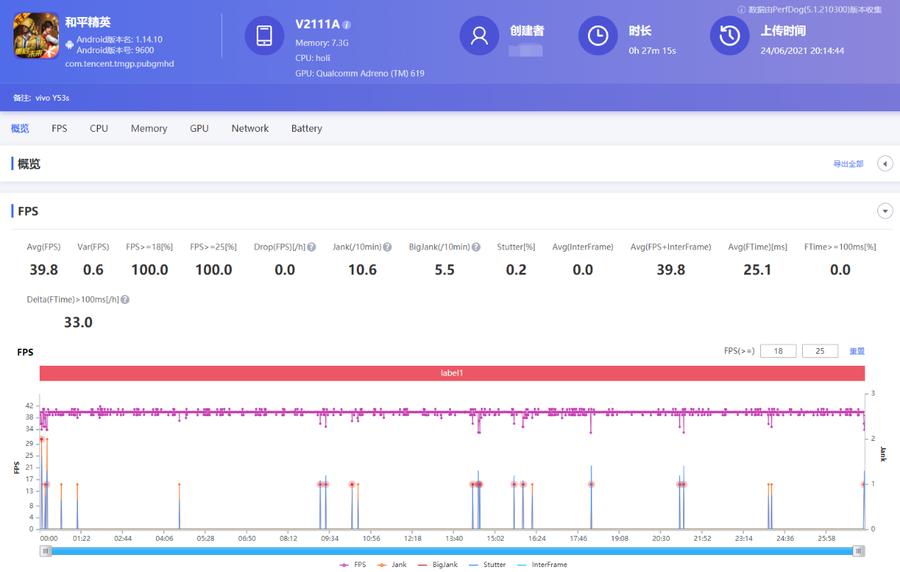Image resolution: width=900 pixels, height=572 pixels.
Task: Click the duration clock icon
Action: pos(597,36)
